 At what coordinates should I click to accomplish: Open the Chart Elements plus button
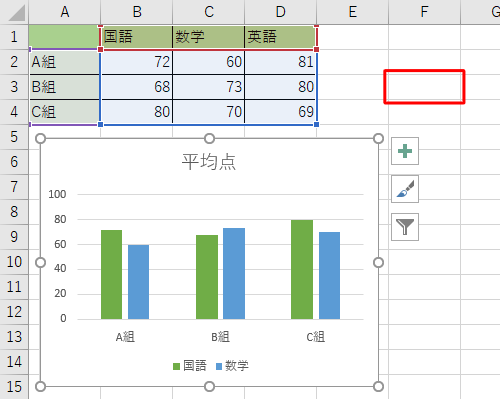pyautogui.click(x=405, y=151)
